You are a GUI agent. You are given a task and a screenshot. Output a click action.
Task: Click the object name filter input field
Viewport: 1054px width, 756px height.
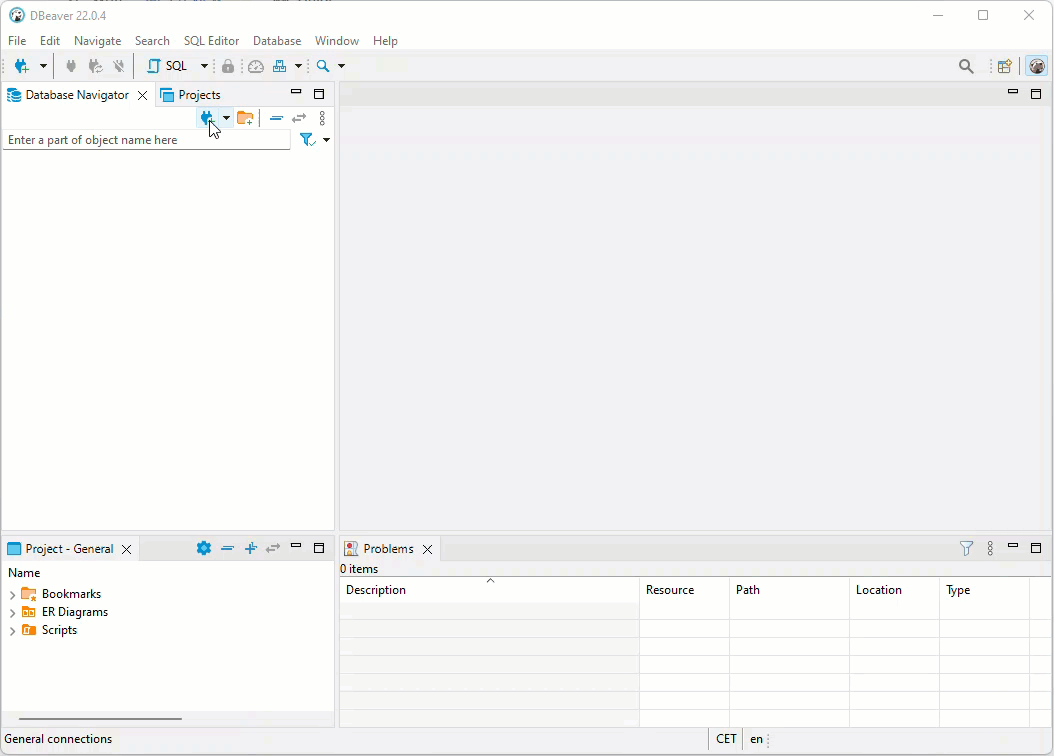[147, 140]
